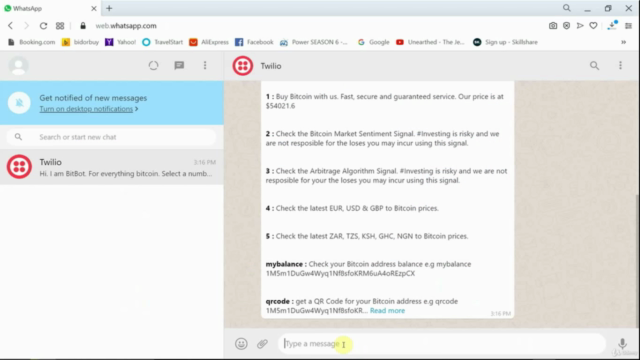Open the Unearthed YouTube bookmark

[430, 42]
